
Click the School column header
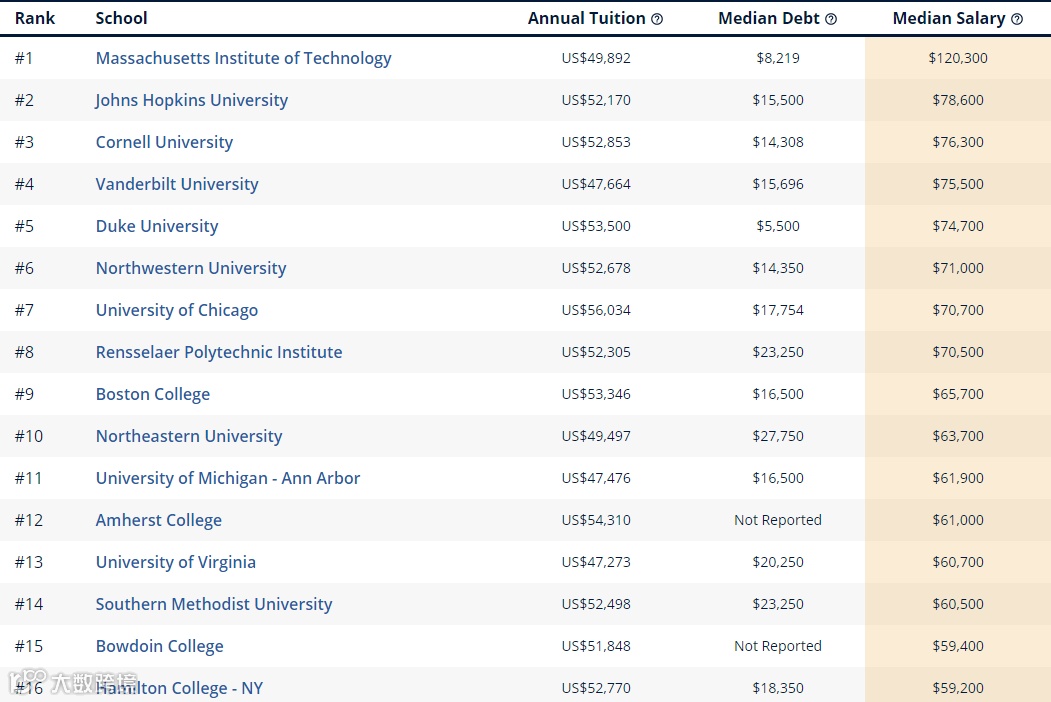121,19
